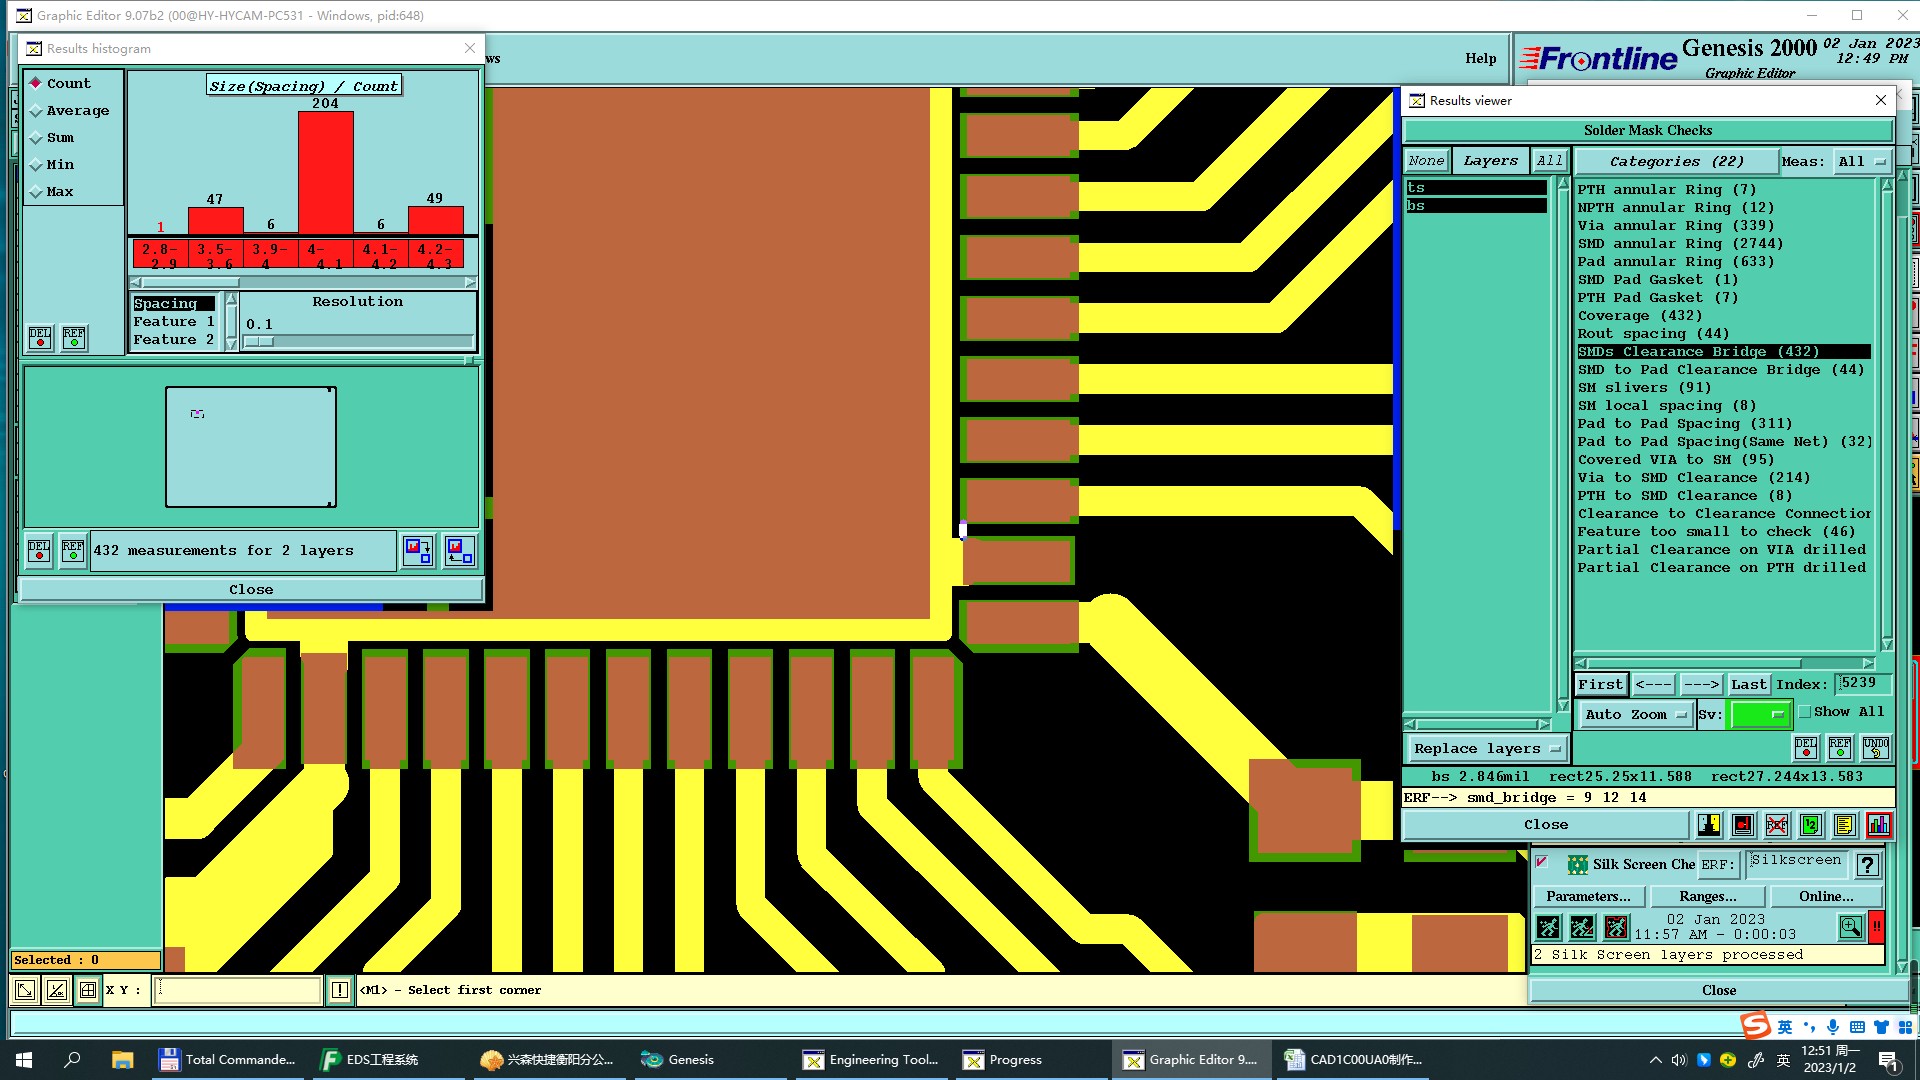Open the Meas All dropdown
This screenshot has width=1920, height=1080.
coord(1861,162)
